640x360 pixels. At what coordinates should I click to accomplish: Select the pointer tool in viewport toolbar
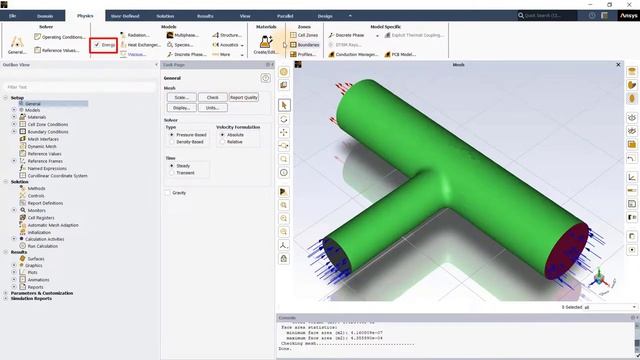point(284,105)
